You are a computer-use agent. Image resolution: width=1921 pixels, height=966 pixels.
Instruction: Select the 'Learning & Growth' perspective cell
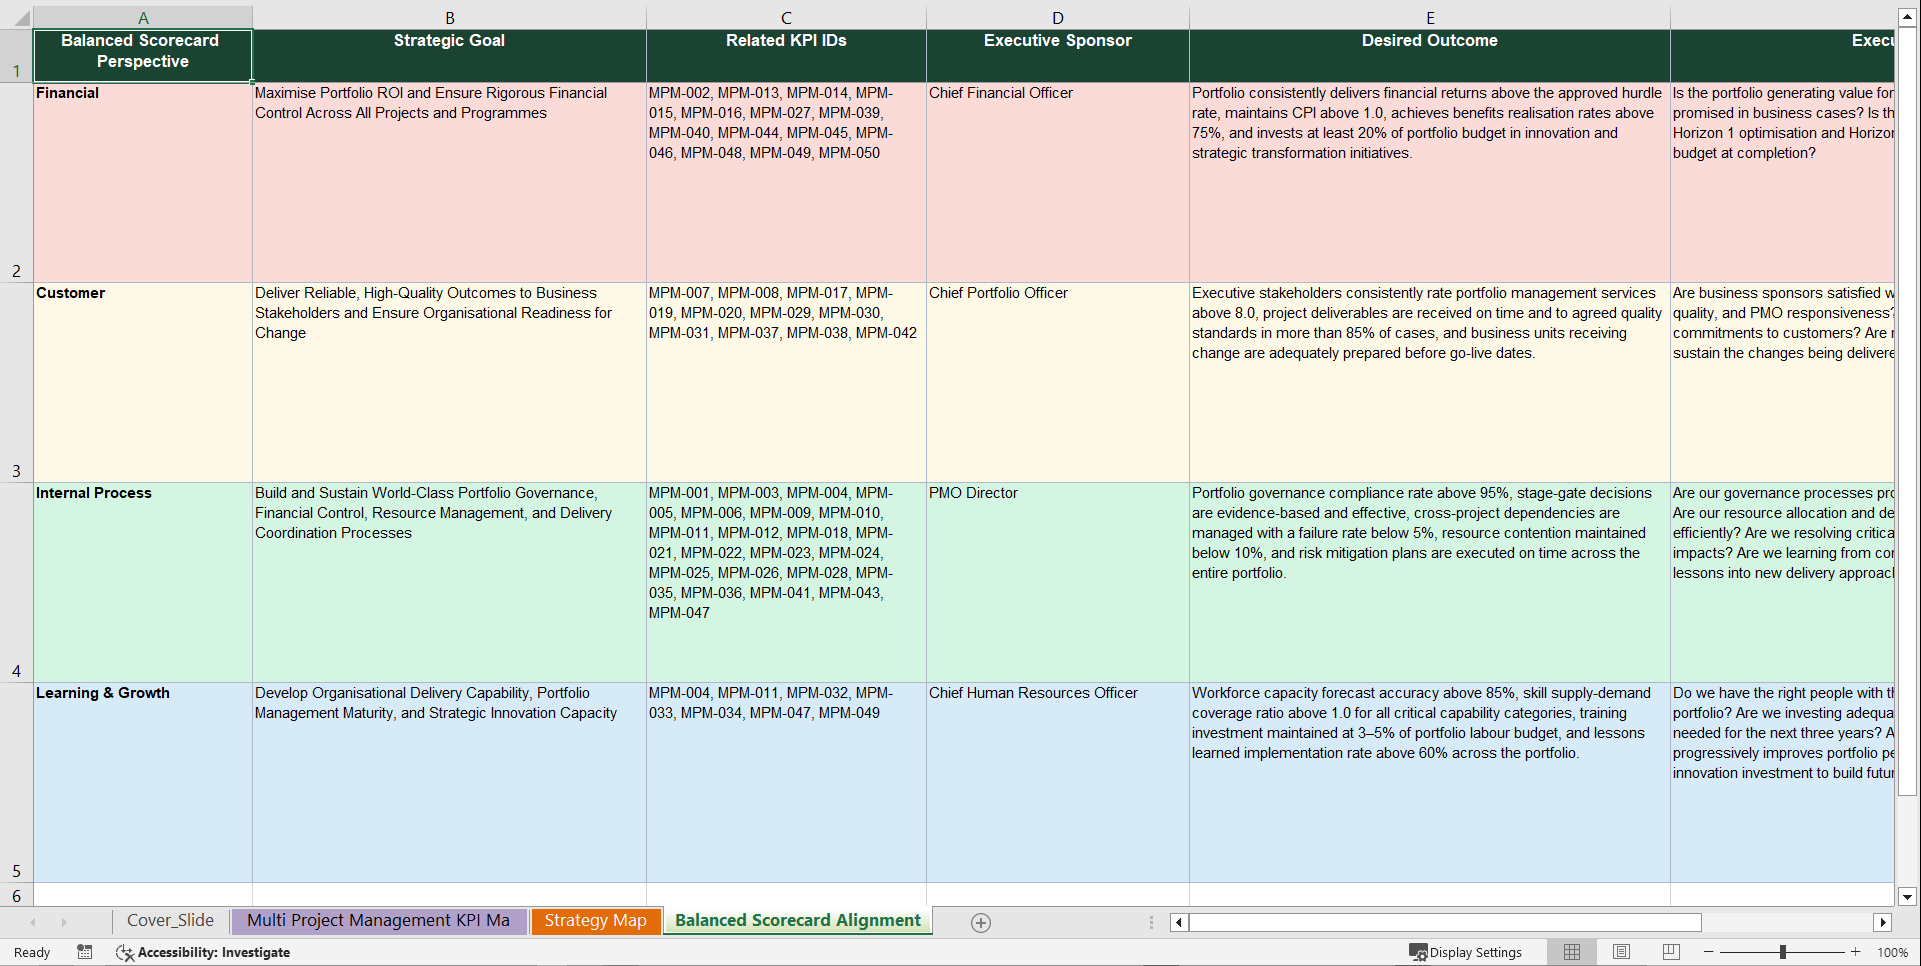click(x=143, y=782)
